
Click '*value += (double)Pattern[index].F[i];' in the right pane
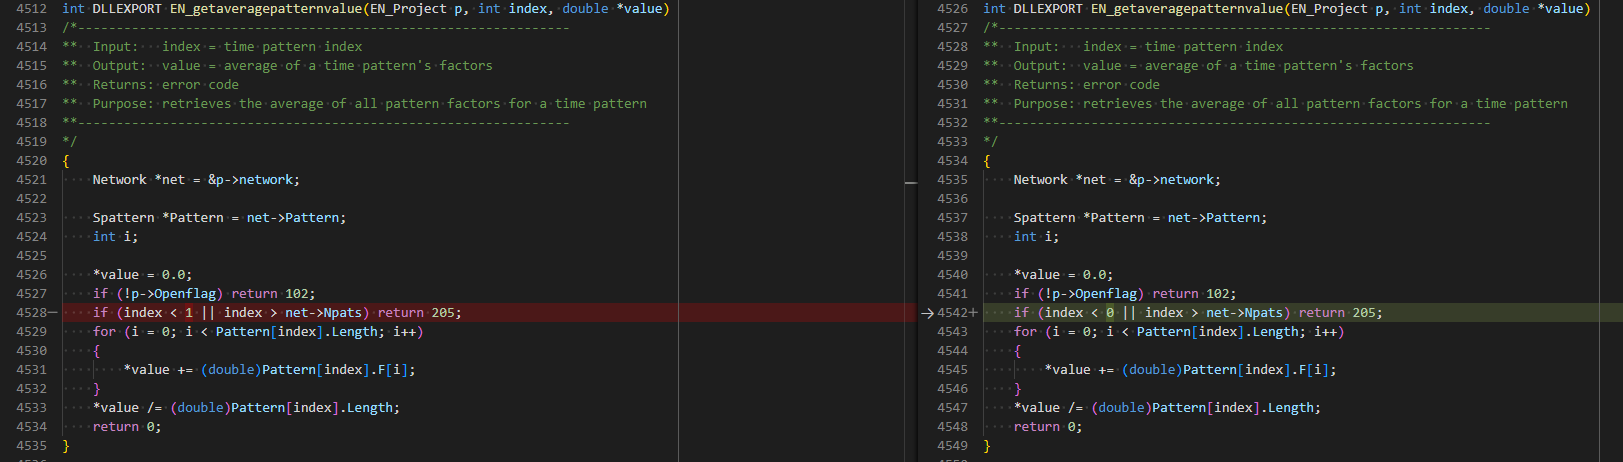[1190, 370]
